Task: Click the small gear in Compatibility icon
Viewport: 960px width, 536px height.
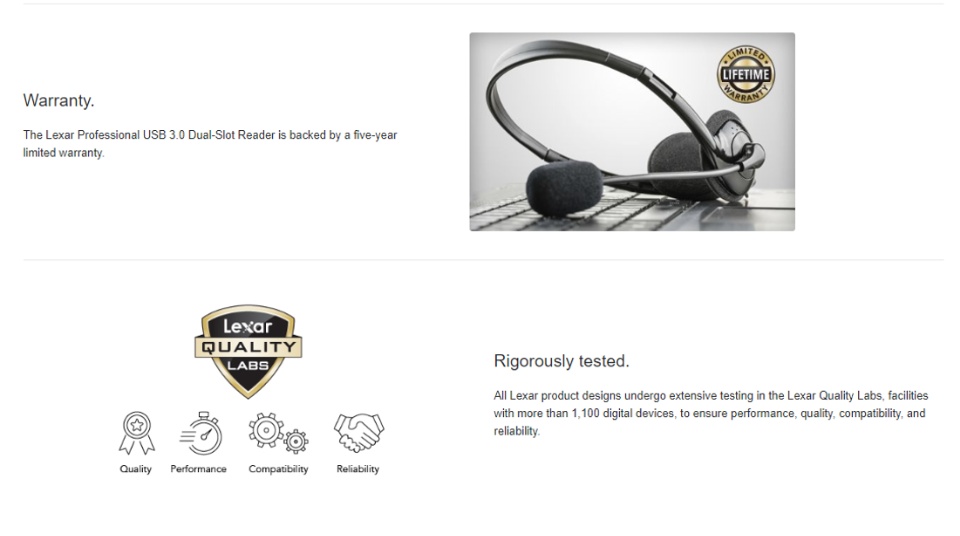Action: (296, 441)
